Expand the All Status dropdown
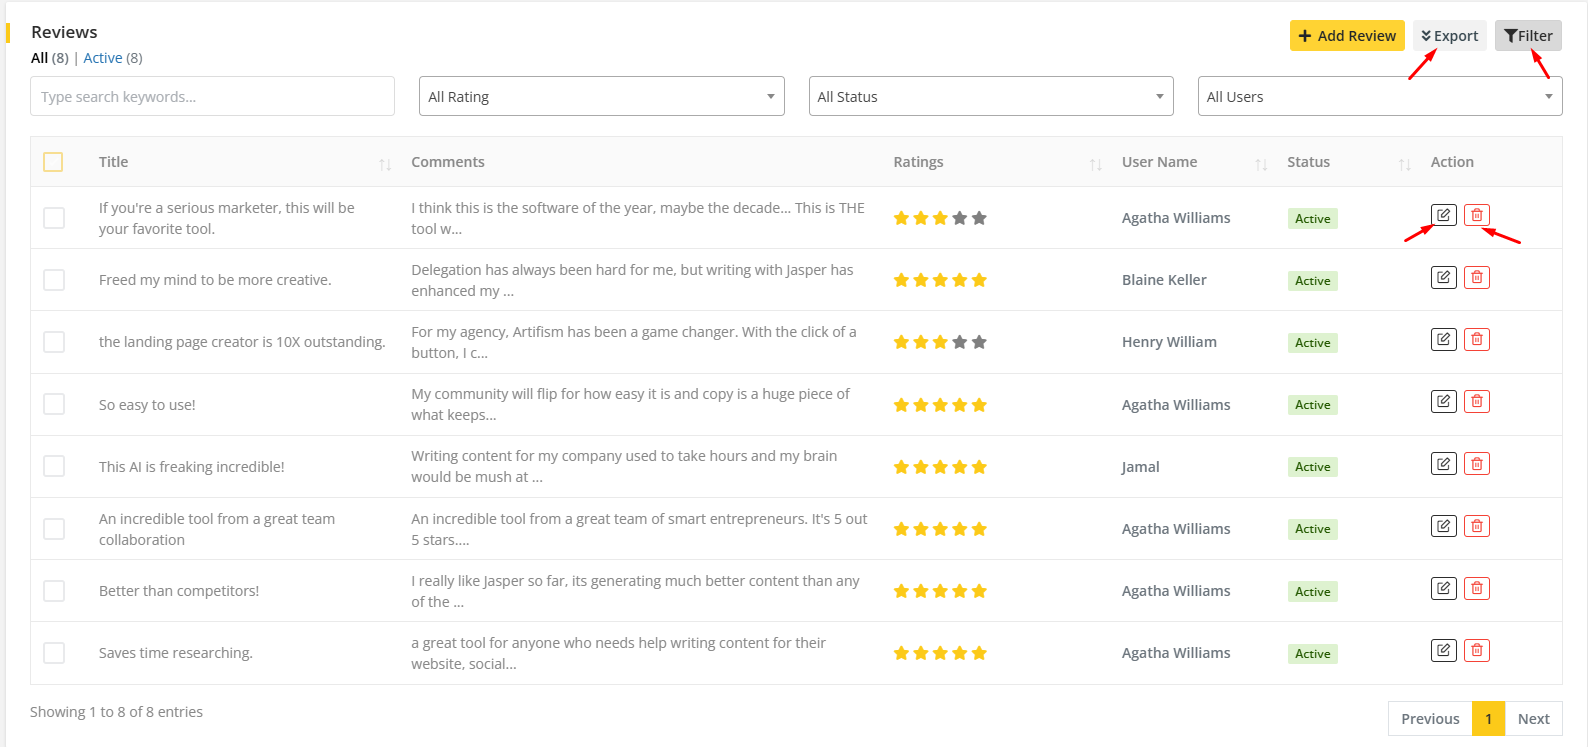Image resolution: width=1588 pixels, height=747 pixels. (x=990, y=97)
